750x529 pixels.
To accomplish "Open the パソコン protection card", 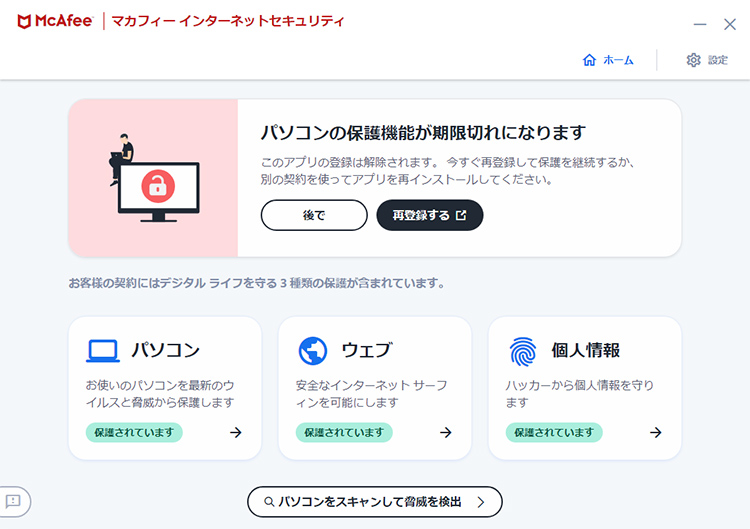I will pyautogui.click(x=165, y=388).
